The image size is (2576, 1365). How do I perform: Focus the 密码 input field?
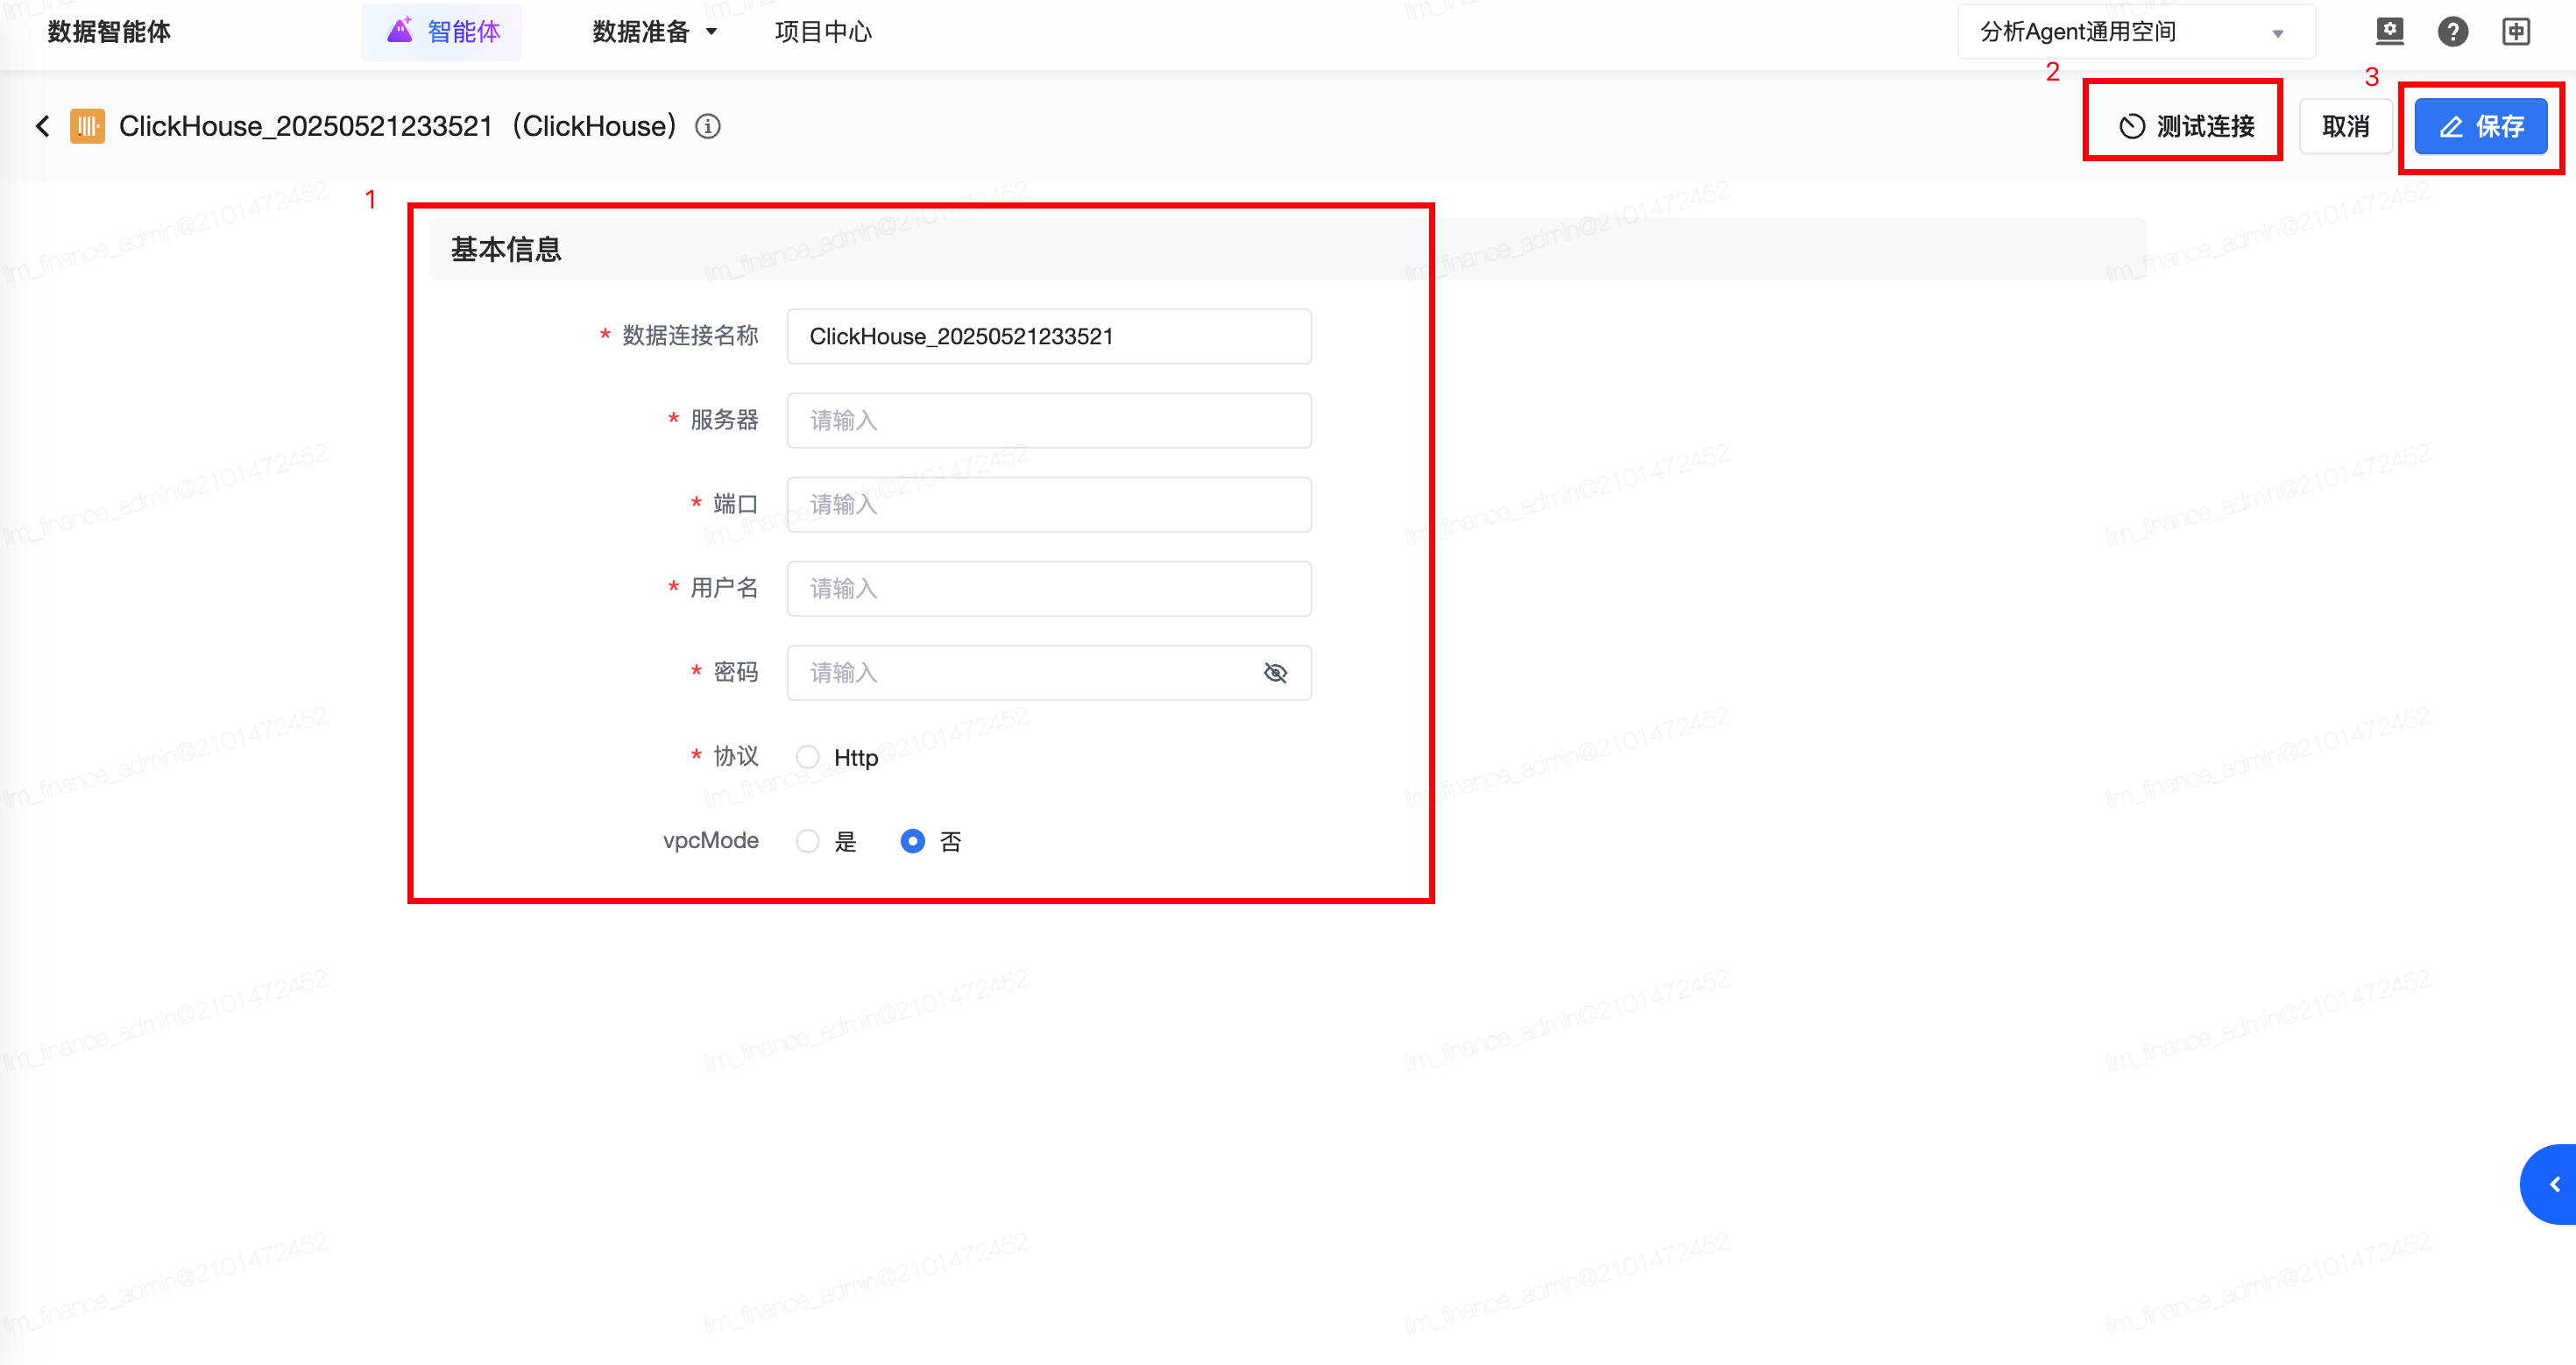(x=1049, y=673)
